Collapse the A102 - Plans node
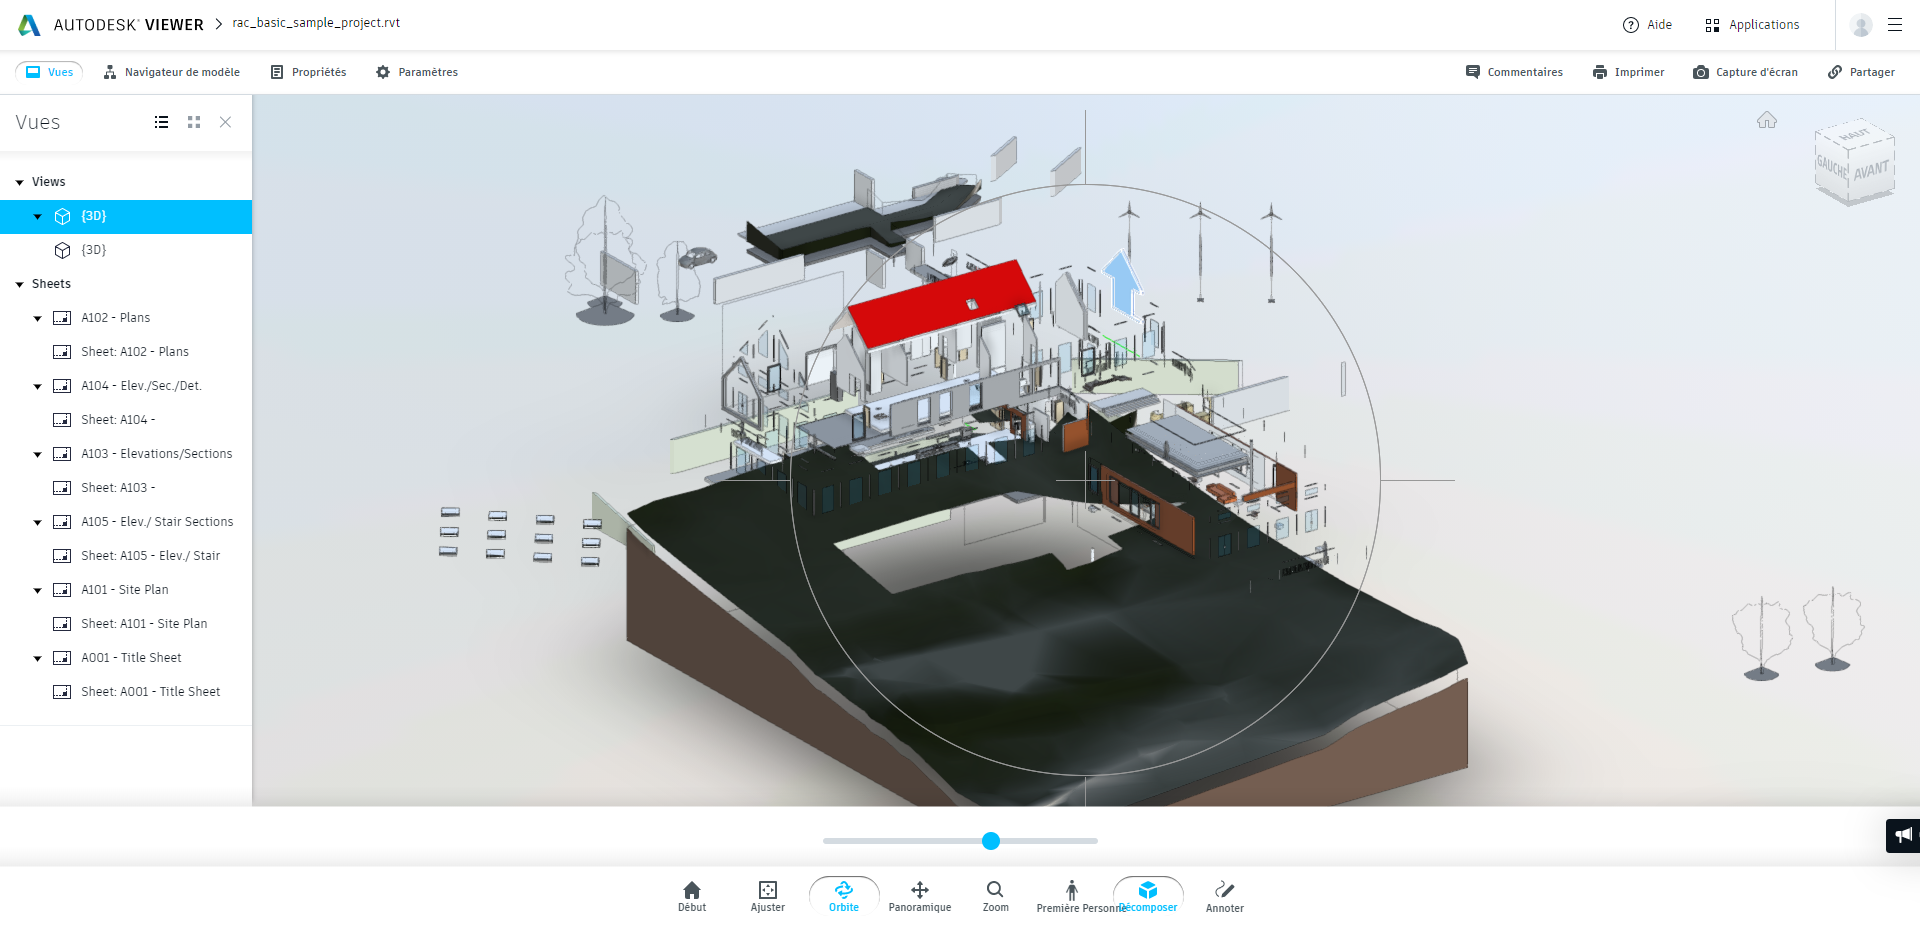1920x926 pixels. tap(38, 319)
